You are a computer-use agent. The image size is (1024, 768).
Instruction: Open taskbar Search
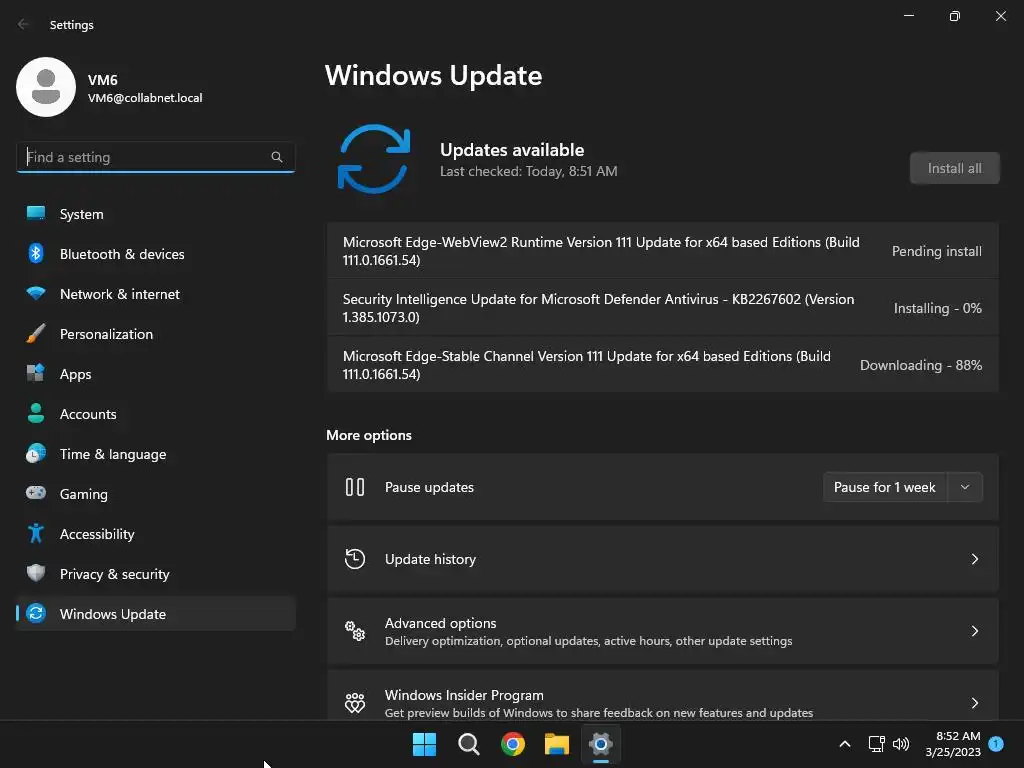click(469, 744)
